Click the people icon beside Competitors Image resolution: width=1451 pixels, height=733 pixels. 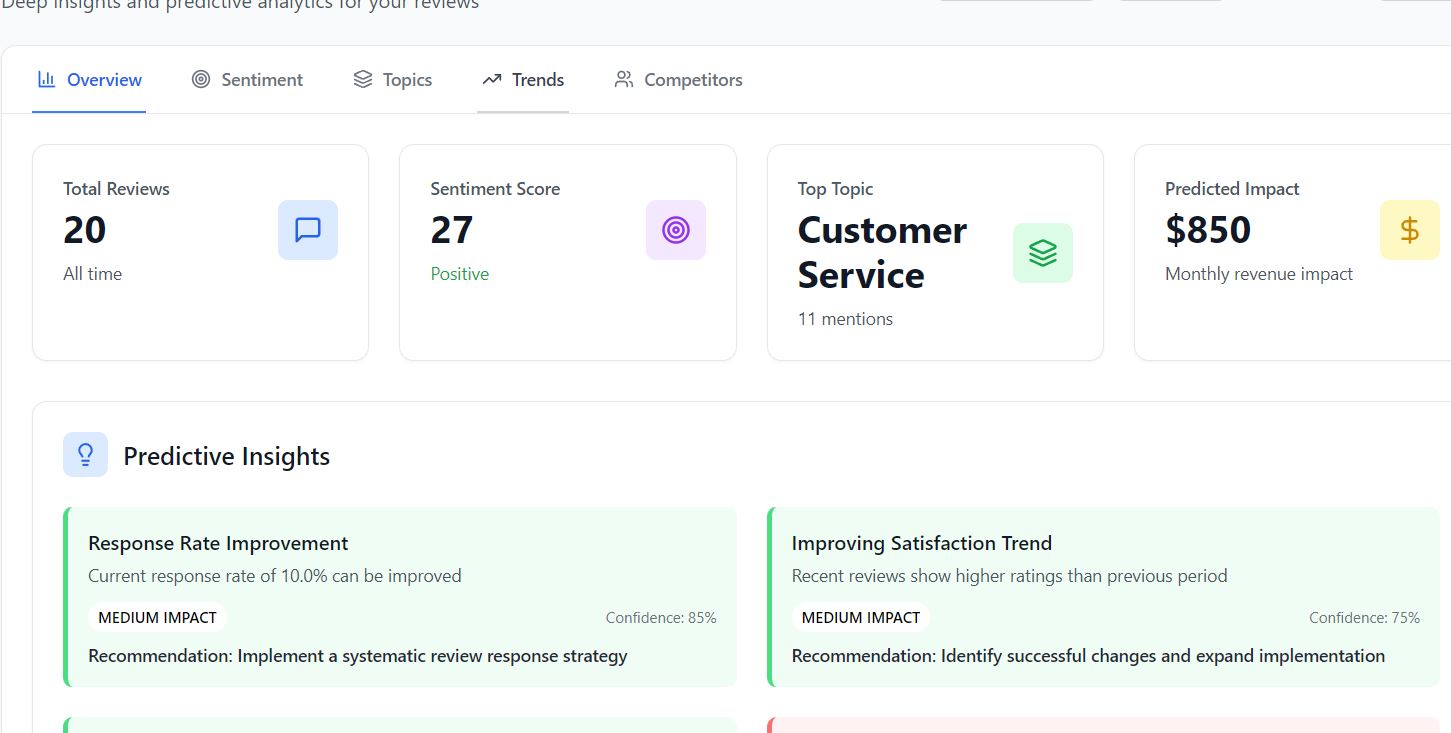[624, 79]
